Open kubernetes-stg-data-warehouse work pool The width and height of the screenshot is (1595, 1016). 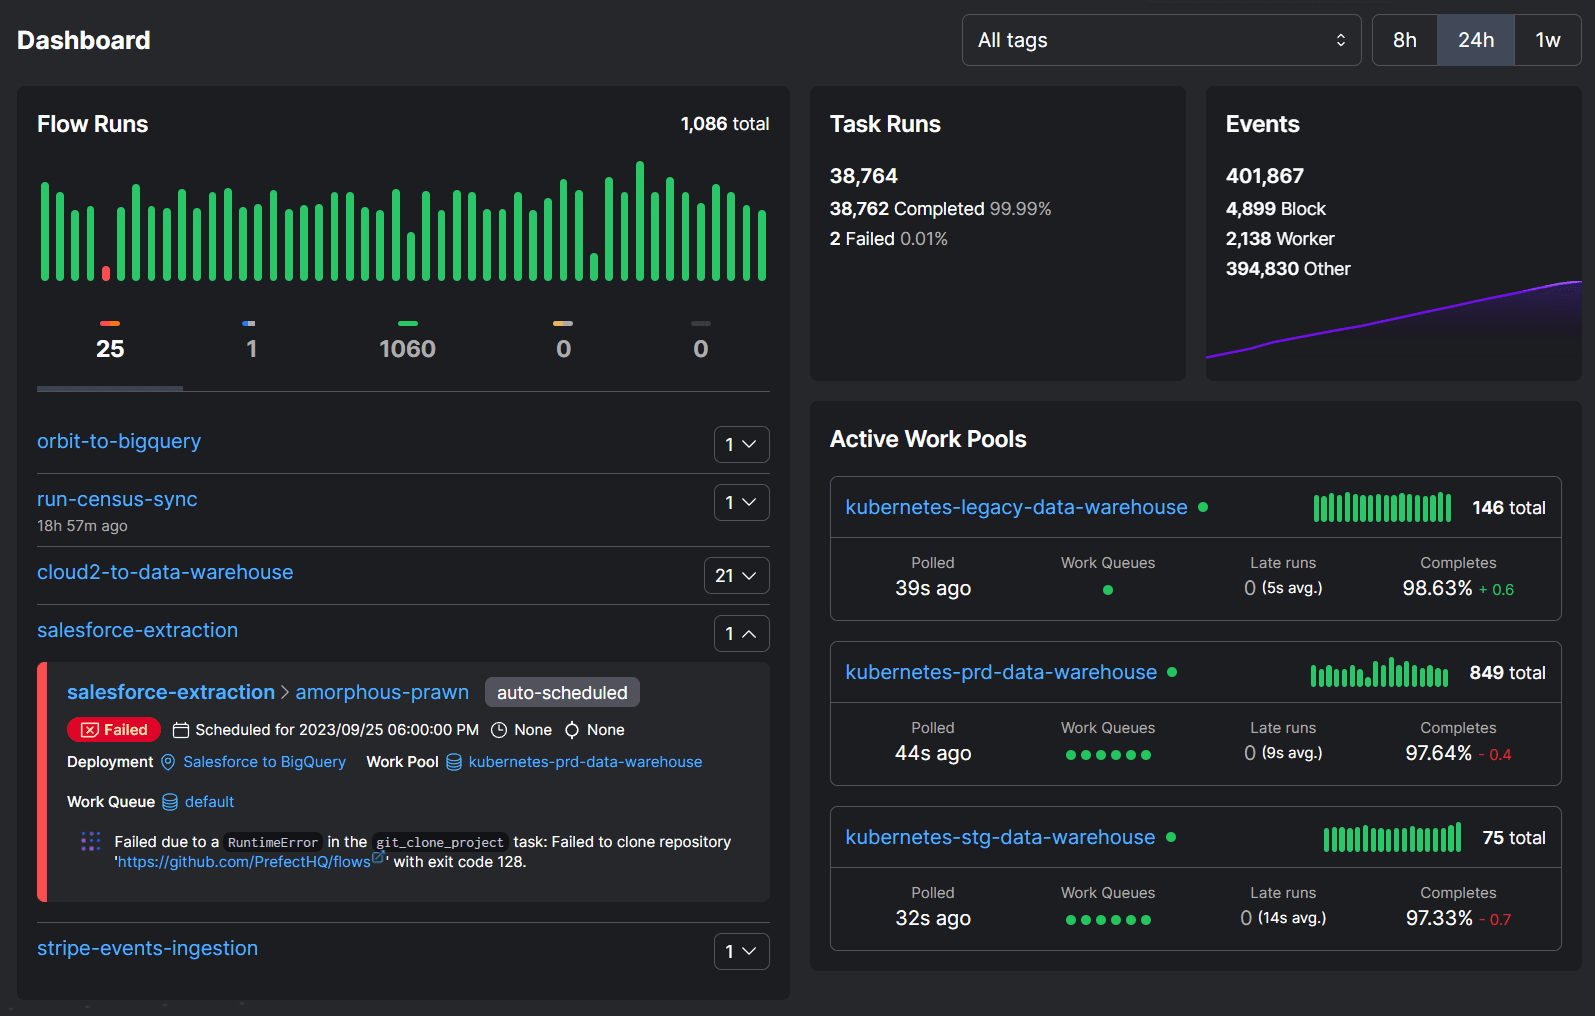999,837
